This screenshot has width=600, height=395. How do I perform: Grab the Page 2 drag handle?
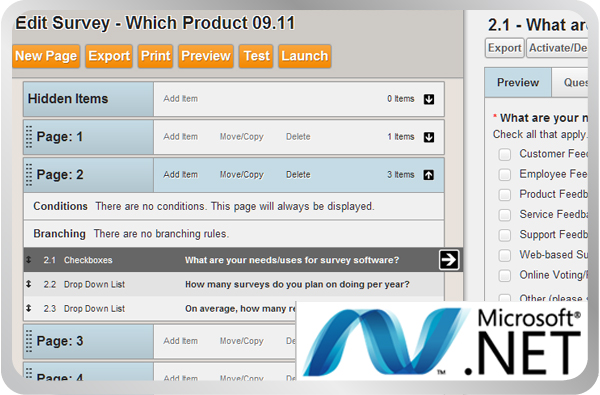tap(29, 175)
